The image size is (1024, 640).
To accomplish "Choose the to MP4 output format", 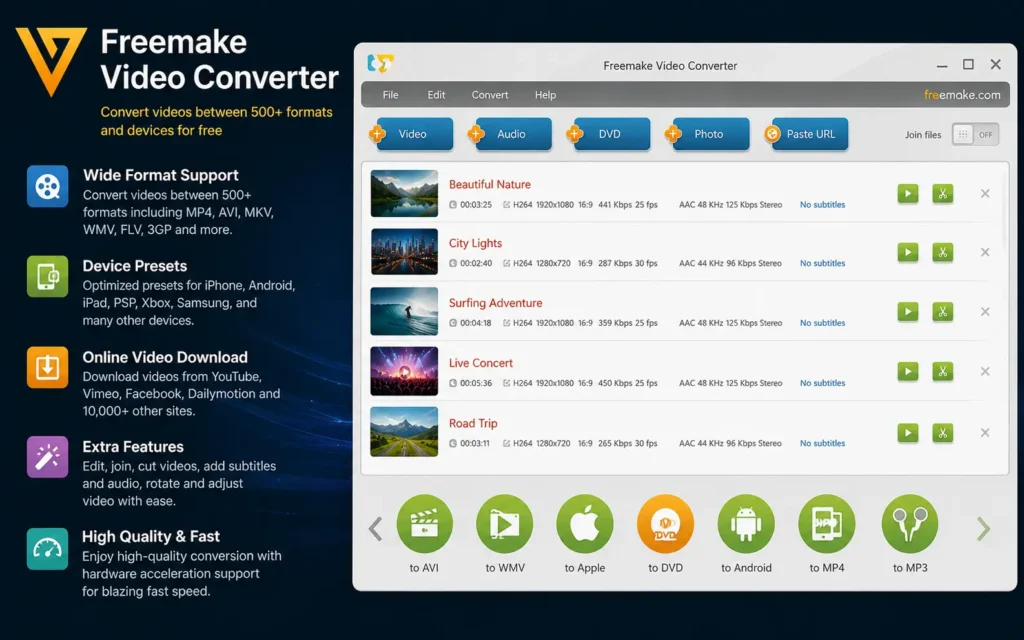I will coord(827,524).
